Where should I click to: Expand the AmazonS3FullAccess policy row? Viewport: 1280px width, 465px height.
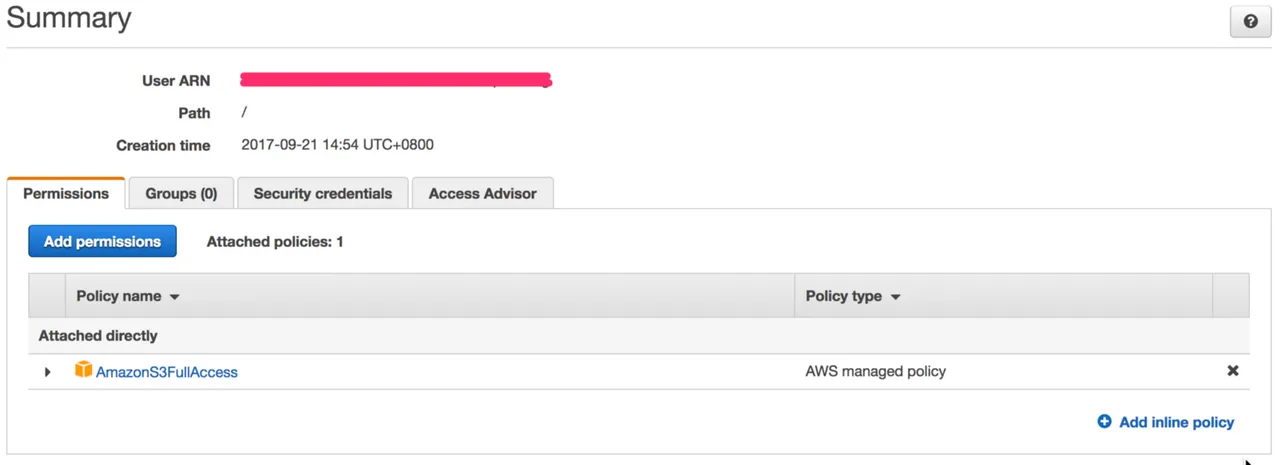pos(47,372)
